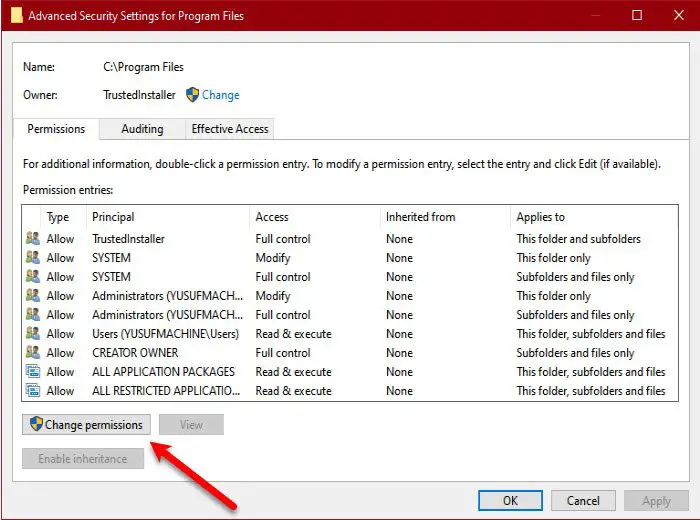Select SYSTEM principal in the Subfolders and files only row

pyautogui.click(x=111, y=277)
